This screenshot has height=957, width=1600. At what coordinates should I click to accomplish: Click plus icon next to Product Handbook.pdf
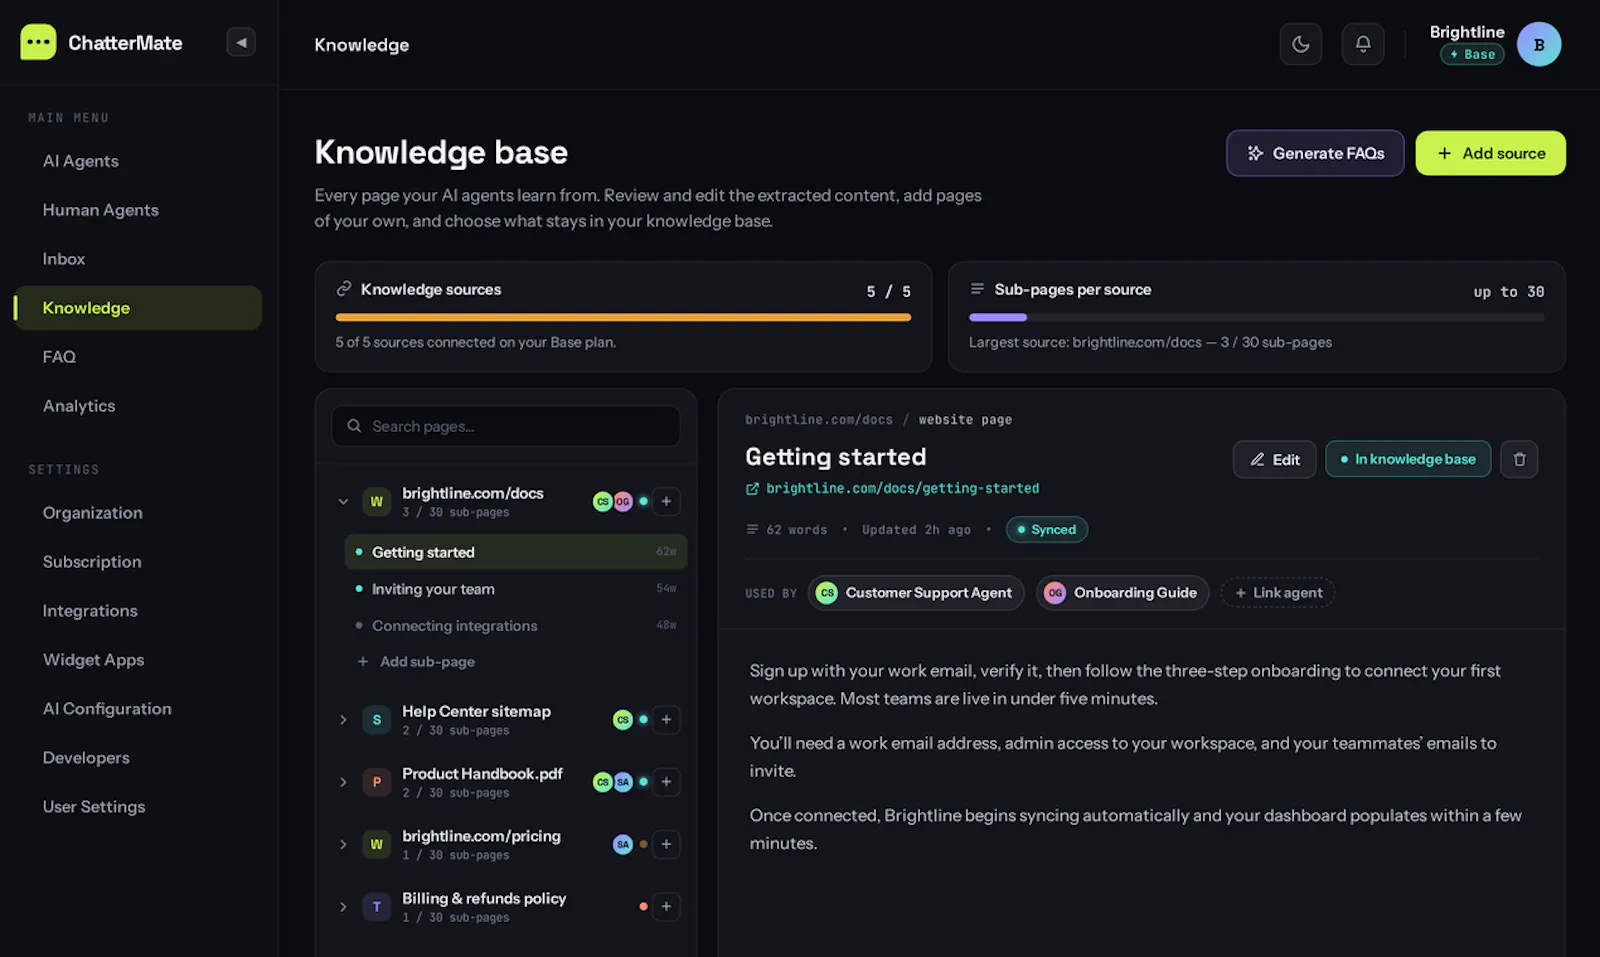(666, 782)
